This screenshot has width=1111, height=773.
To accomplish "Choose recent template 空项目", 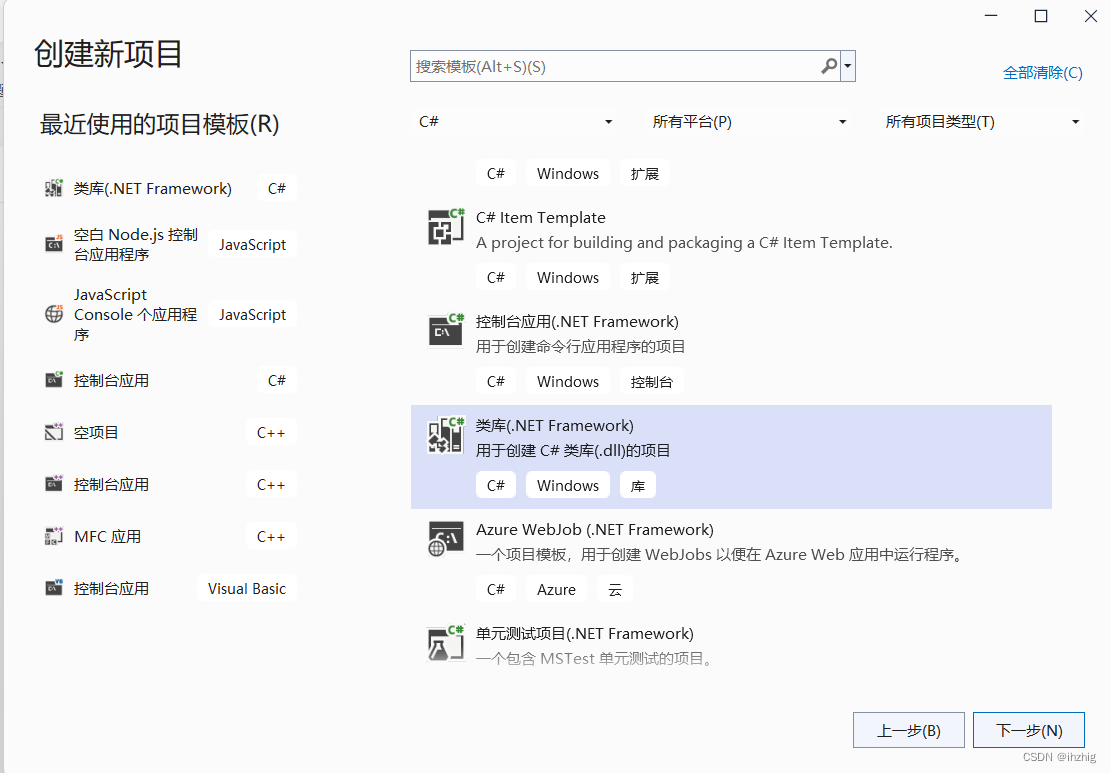I will (96, 432).
